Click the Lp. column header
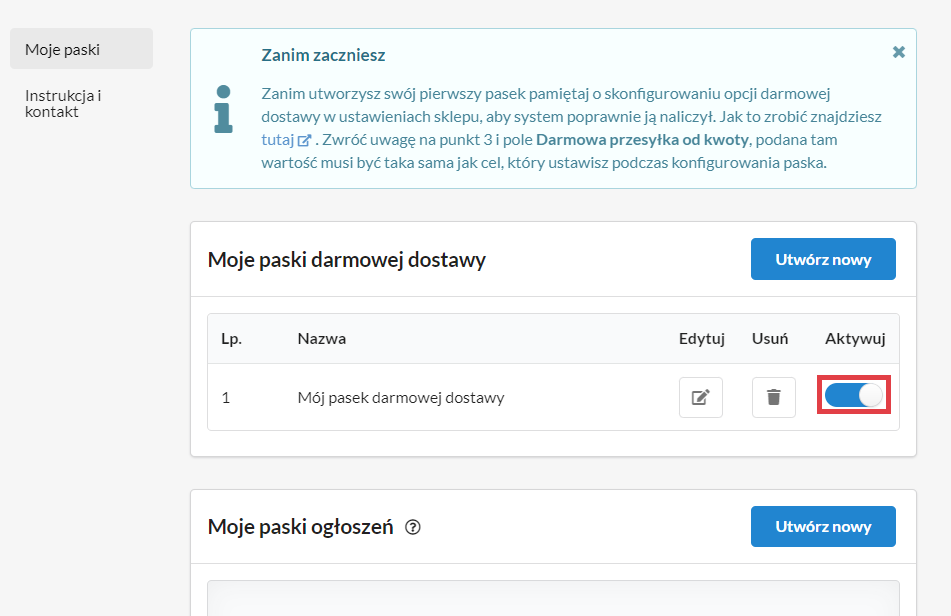The width and height of the screenshot is (951, 616). 232,338
